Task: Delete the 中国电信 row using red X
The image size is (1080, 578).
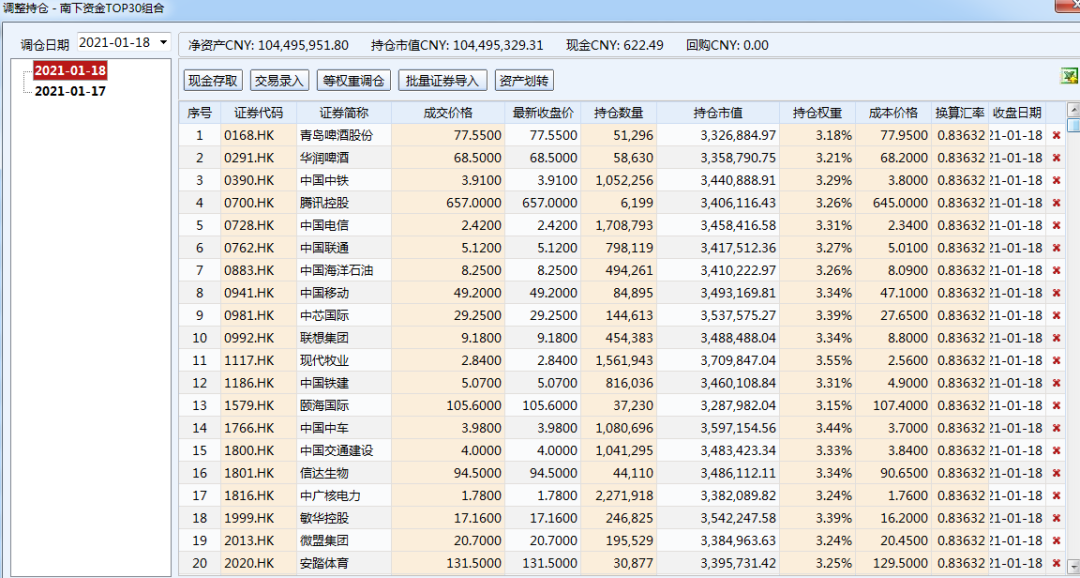Action: pos(1056,226)
